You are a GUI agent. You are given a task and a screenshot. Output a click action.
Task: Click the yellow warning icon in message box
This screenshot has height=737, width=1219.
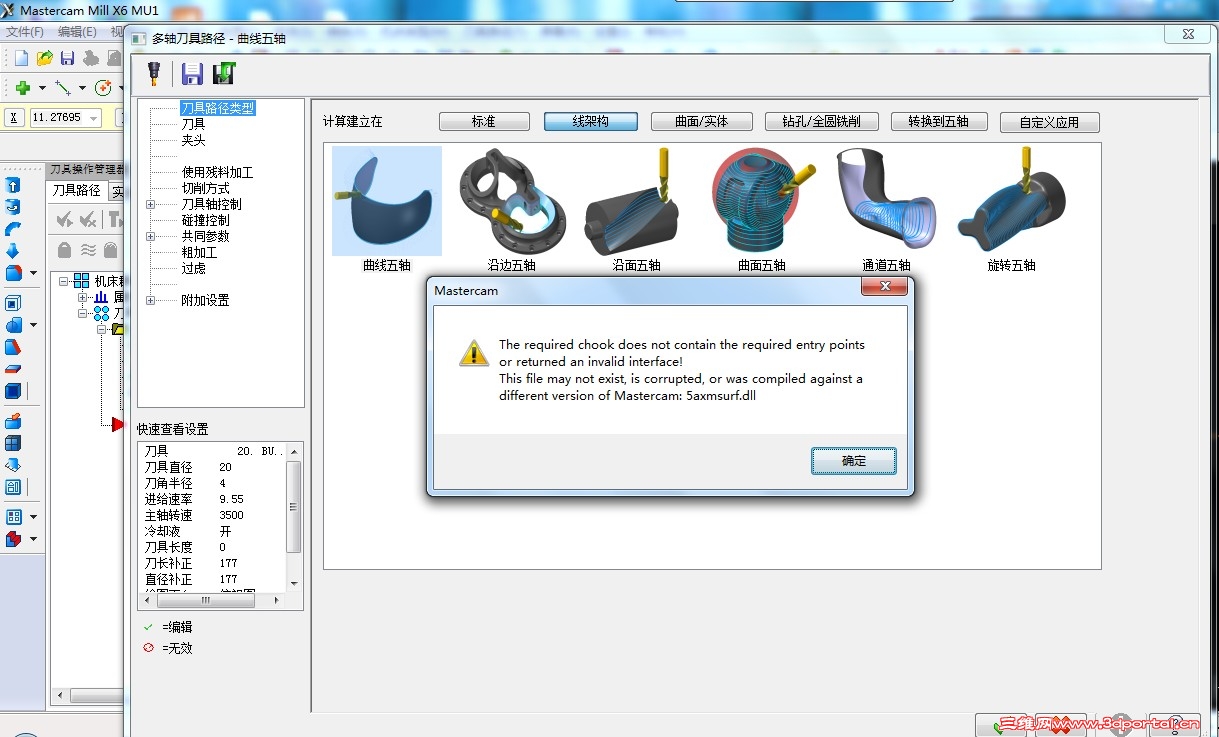coord(474,352)
